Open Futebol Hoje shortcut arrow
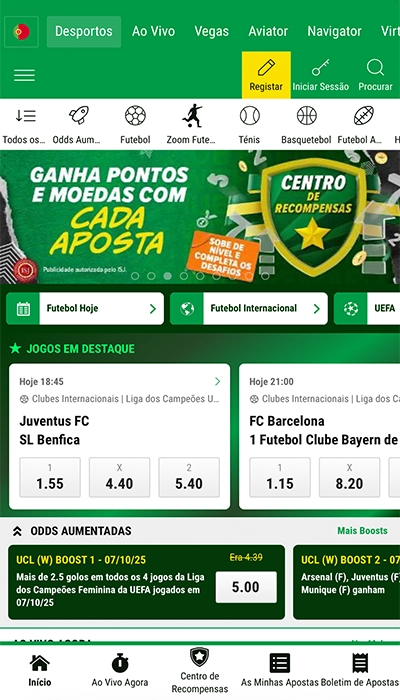Screen dimensions: 400x700 153,308
